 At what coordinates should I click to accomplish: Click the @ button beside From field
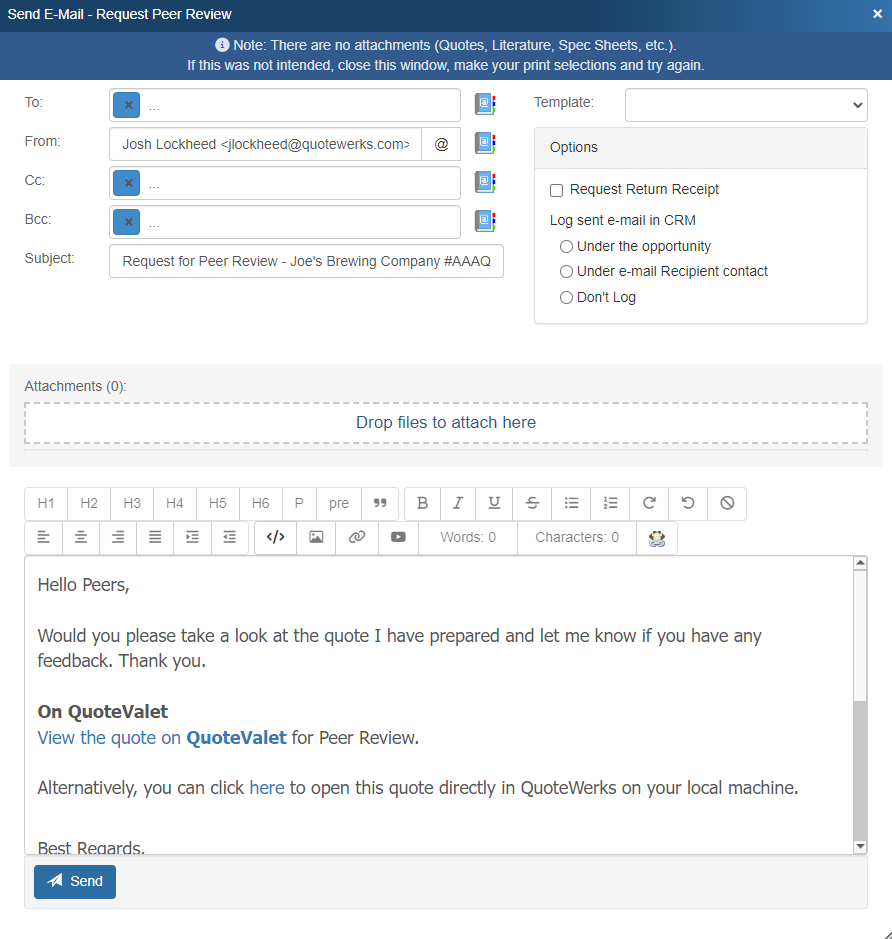click(x=441, y=144)
